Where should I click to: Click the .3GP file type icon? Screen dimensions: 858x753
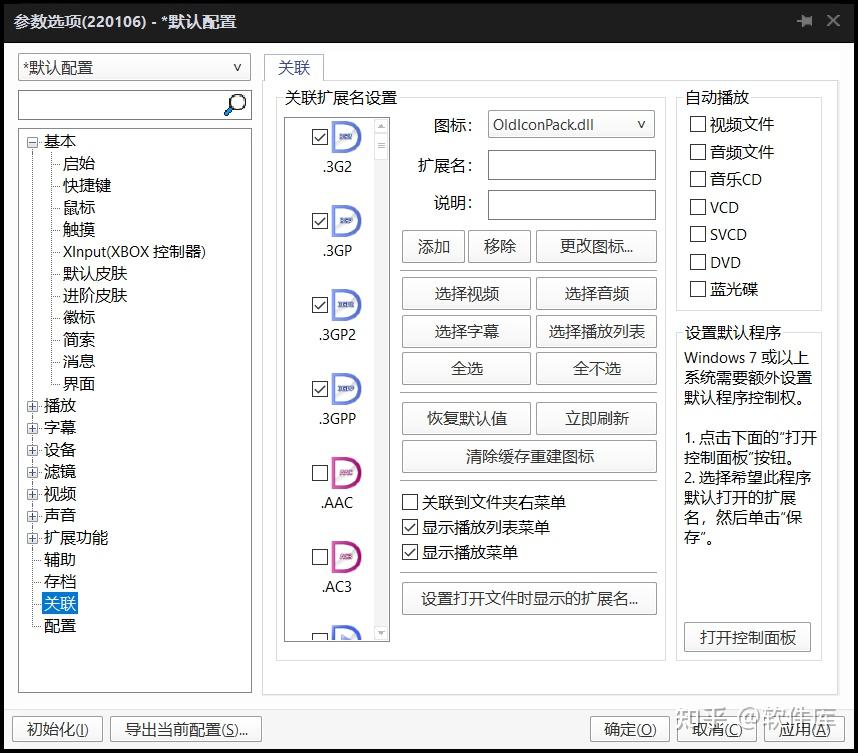point(346,221)
